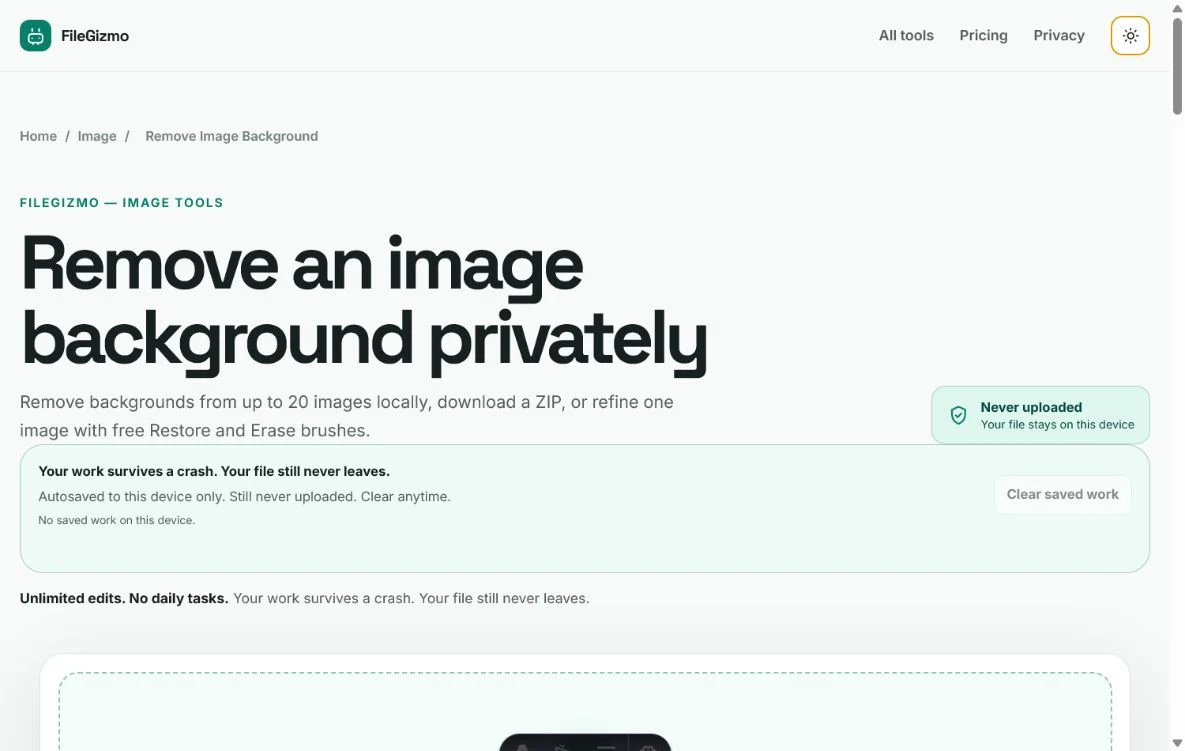Open the Privacy page
This screenshot has height=751, width=1185.
point(1059,36)
